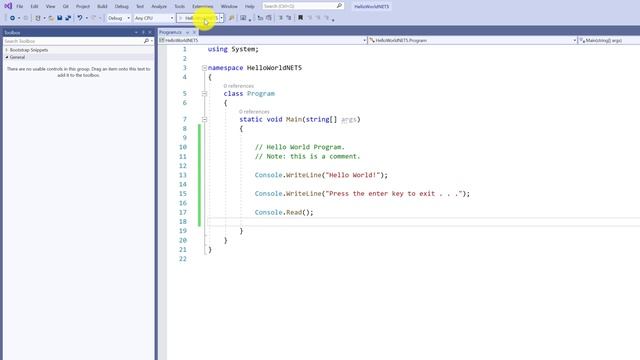The image size is (640, 360).
Task: Open the Main(string[] args) member dropdown
Action: 609,40
